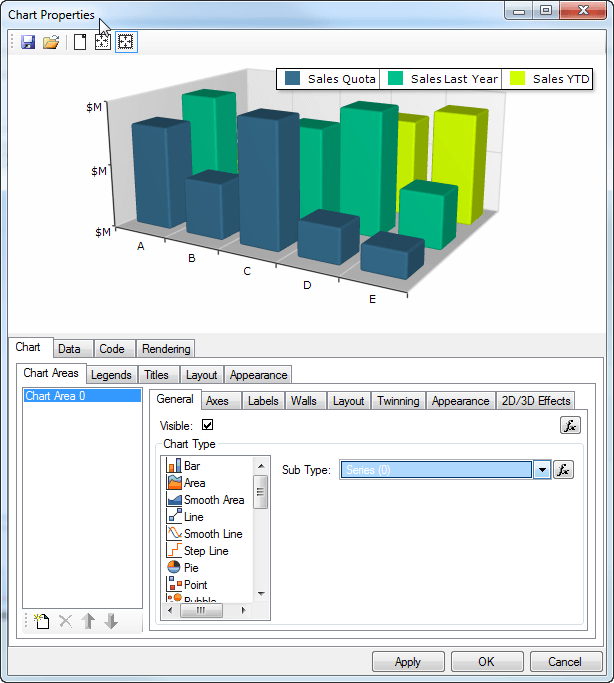This screenshot has width=614, height=683.
Task: Add a new chart area using the new-item icon
Action: tap(41, 621)
